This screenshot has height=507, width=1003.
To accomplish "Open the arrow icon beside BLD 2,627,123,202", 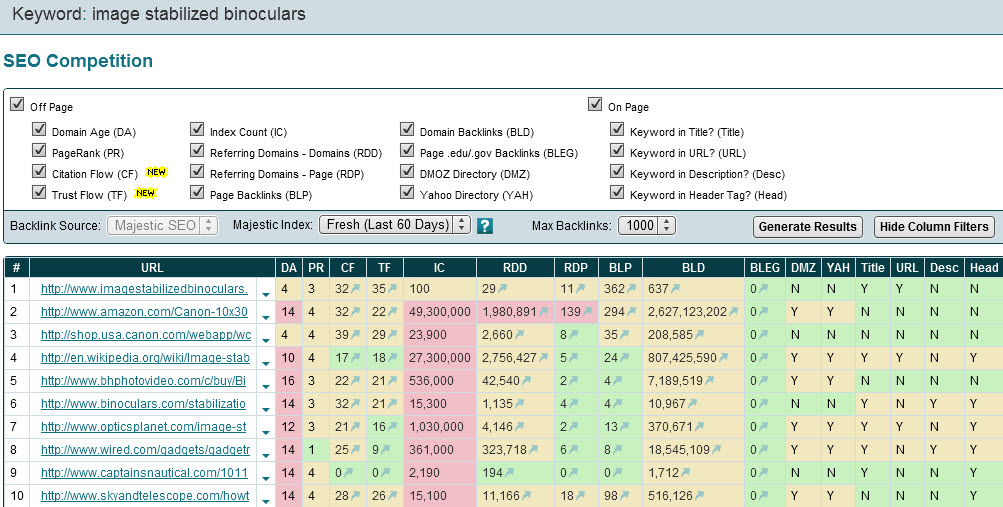I will pyautogui.click(x=734, y=312).
